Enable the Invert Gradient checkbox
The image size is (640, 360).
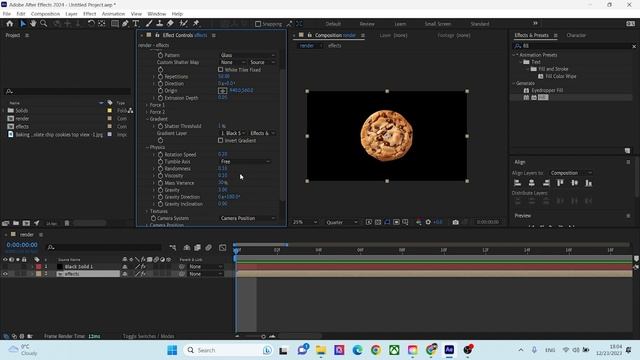[220, 140]
